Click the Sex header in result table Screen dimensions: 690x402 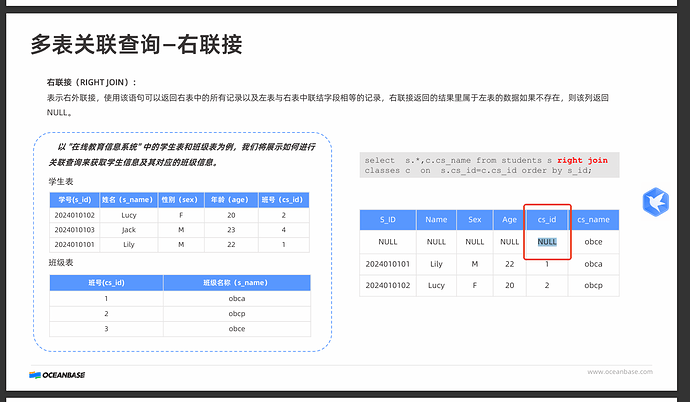click(474, 219)
